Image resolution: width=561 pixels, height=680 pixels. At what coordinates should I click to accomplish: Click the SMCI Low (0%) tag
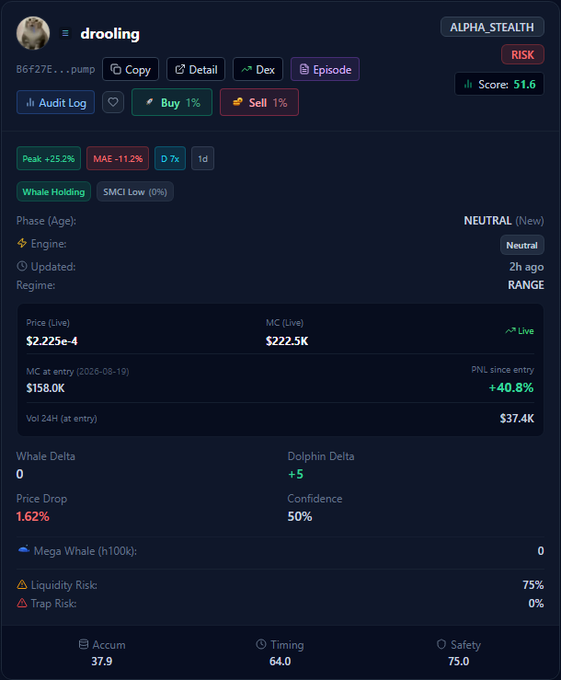coord(135,192)
